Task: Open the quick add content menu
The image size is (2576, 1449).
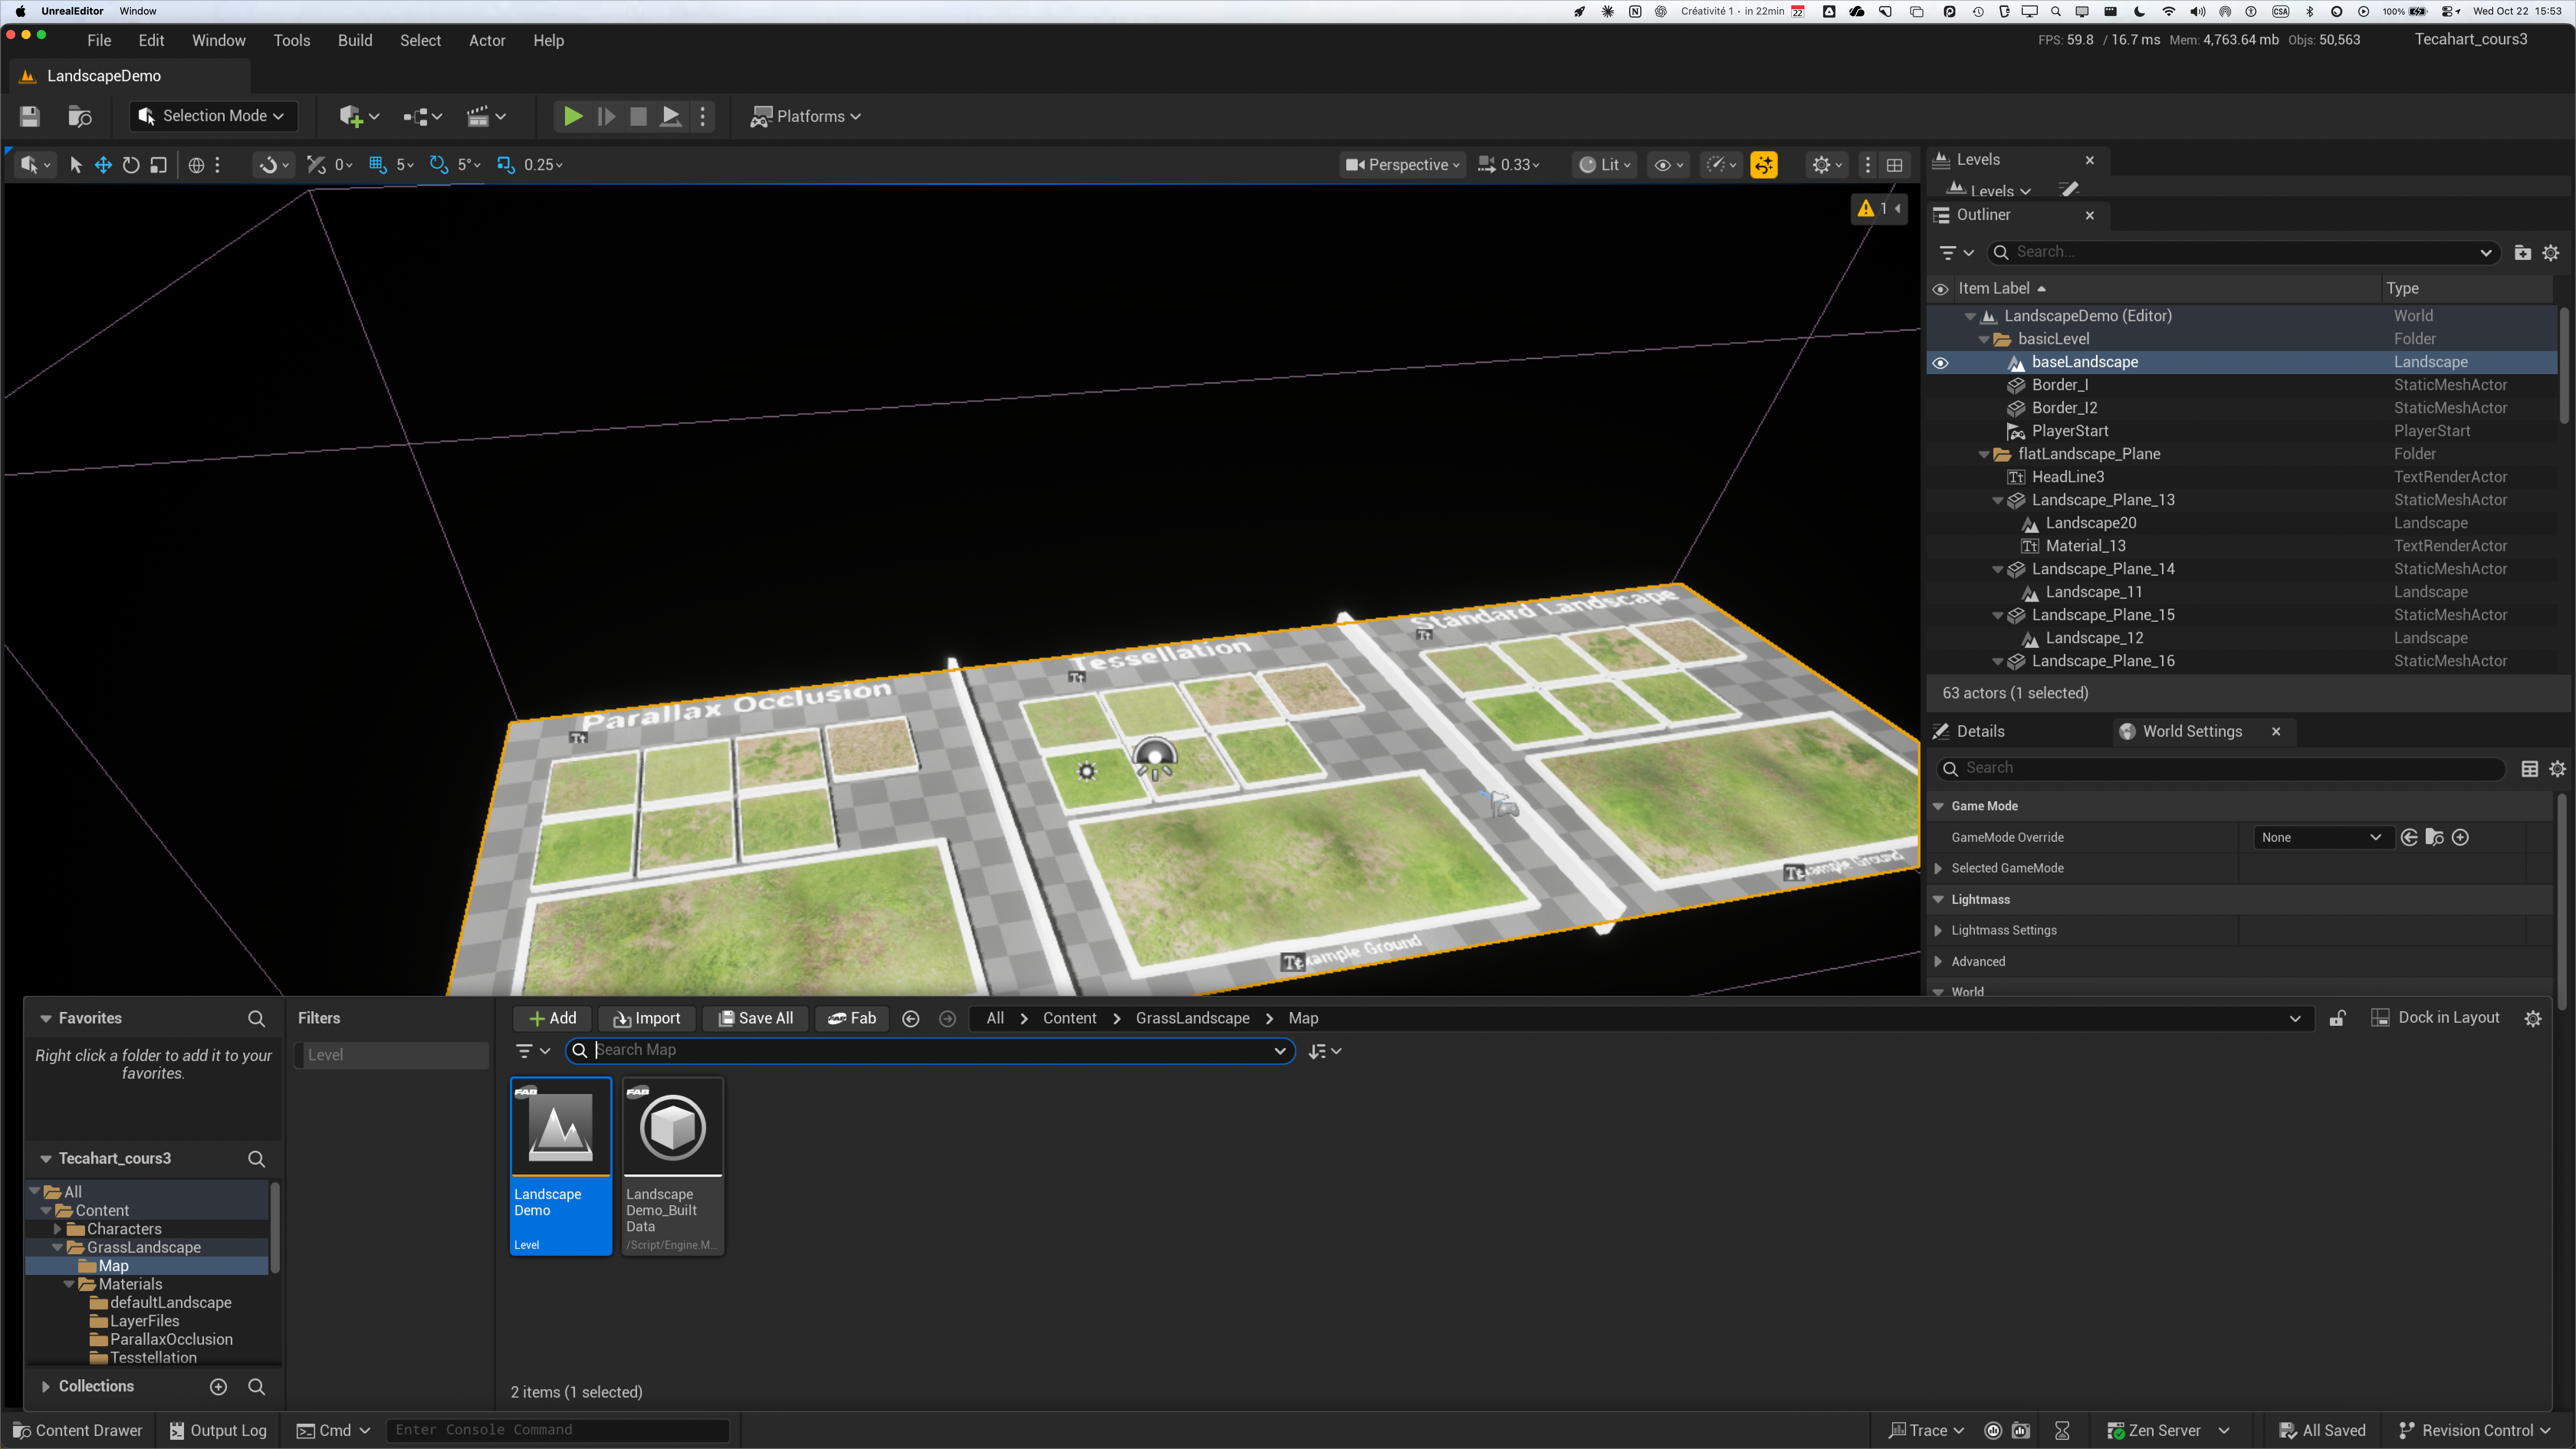Action: point(359,116)
